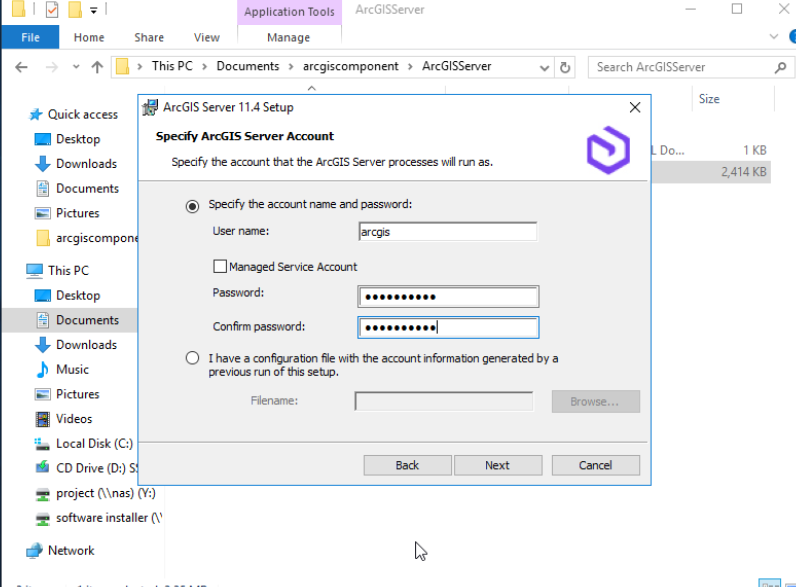This screenshot has width=796, height=587.
Task: Click the quick access Properties checkmark icon
Action: [x=52, y=10]
